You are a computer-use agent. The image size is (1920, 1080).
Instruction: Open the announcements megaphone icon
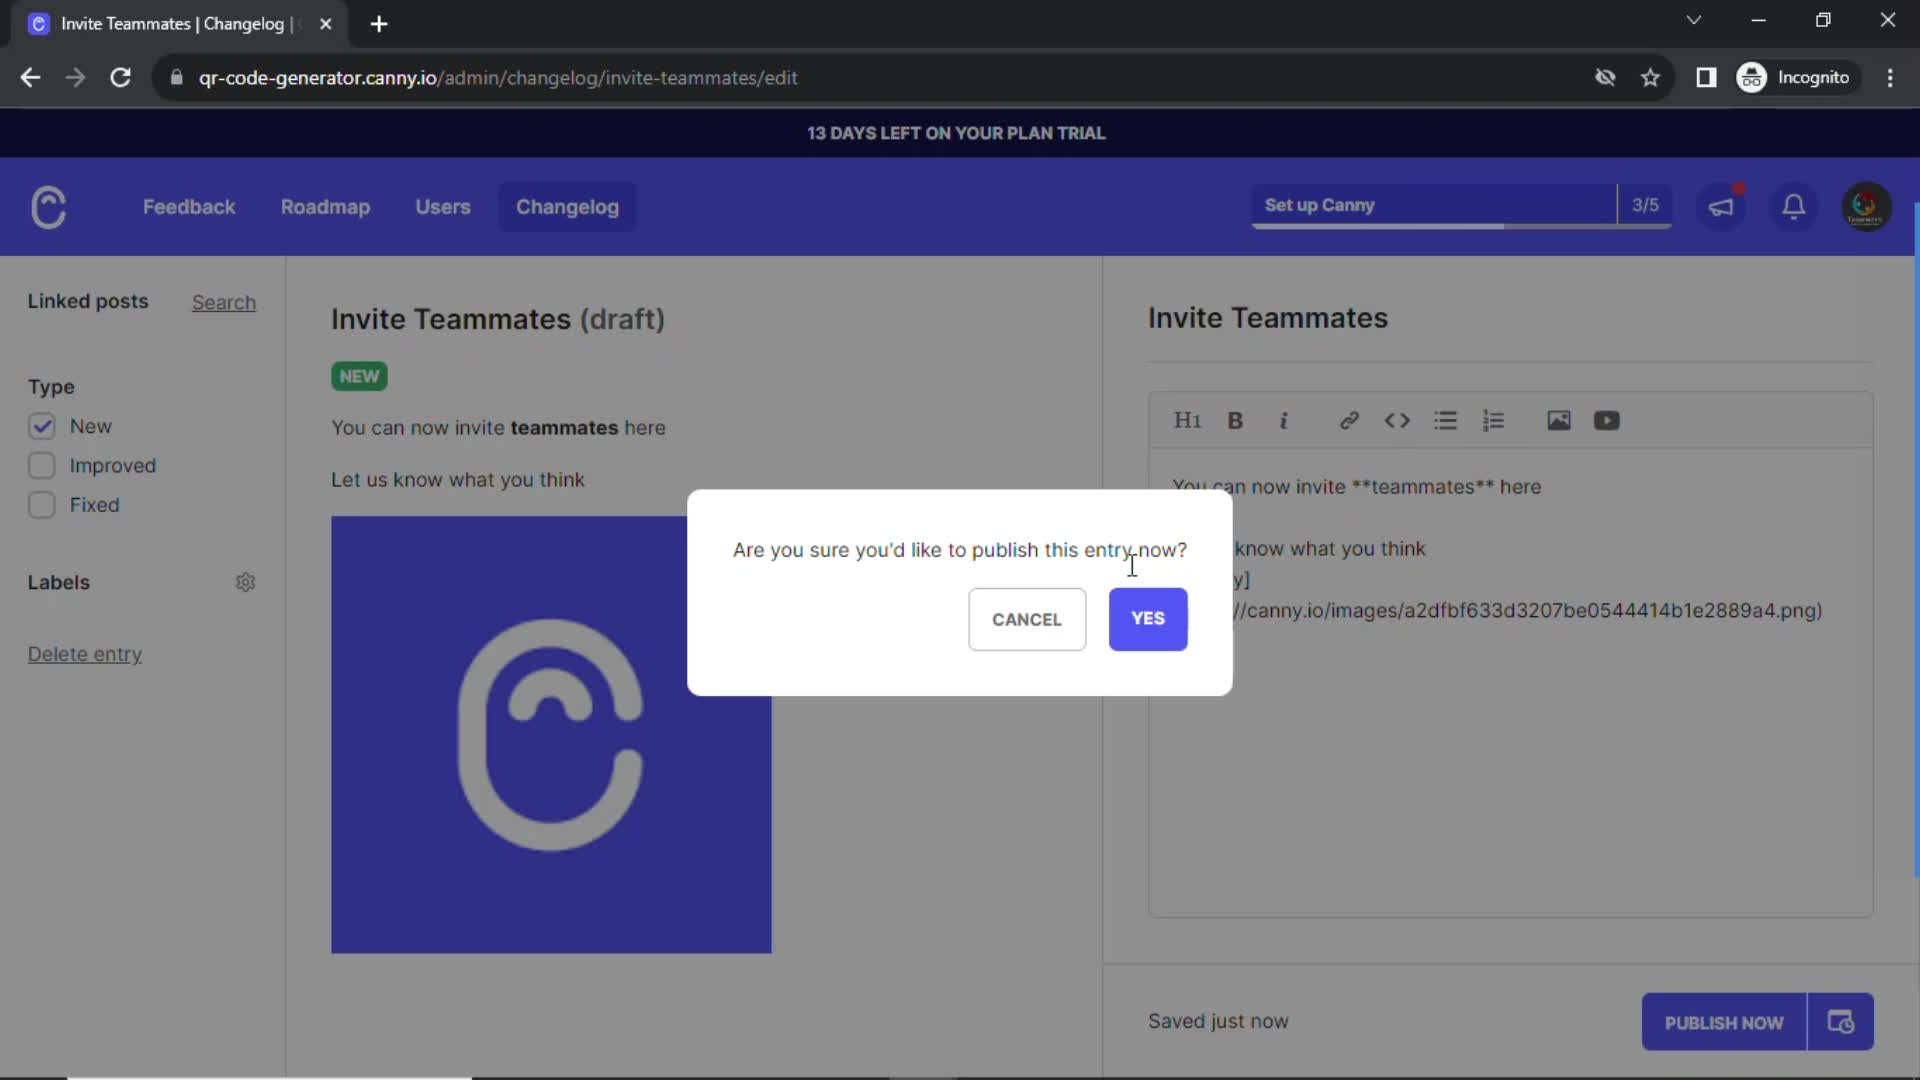click(x=1721, y=207)
